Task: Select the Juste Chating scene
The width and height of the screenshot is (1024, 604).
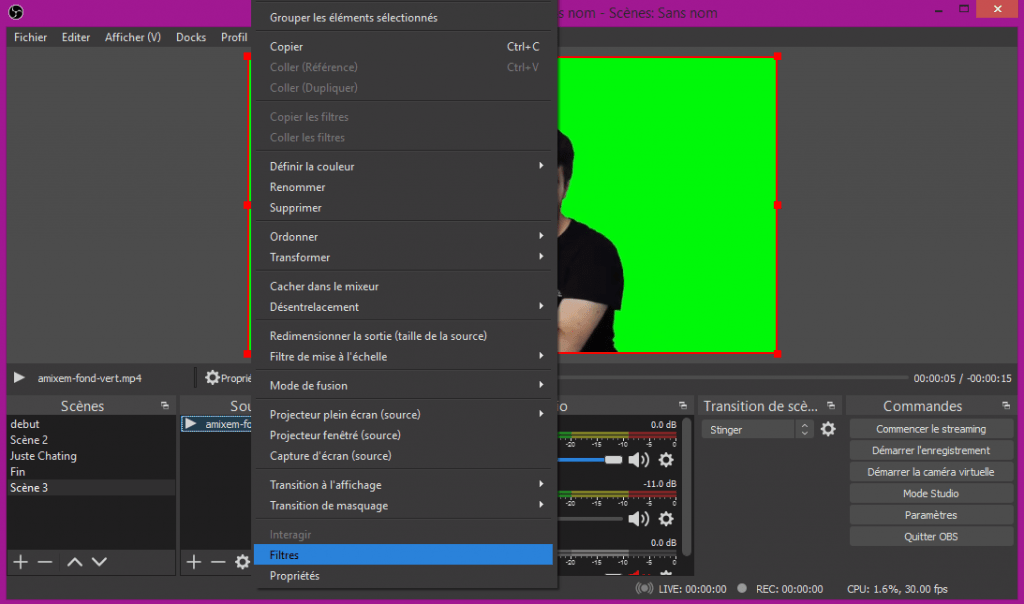Action: pyautogui.click(x=43, y=456)
